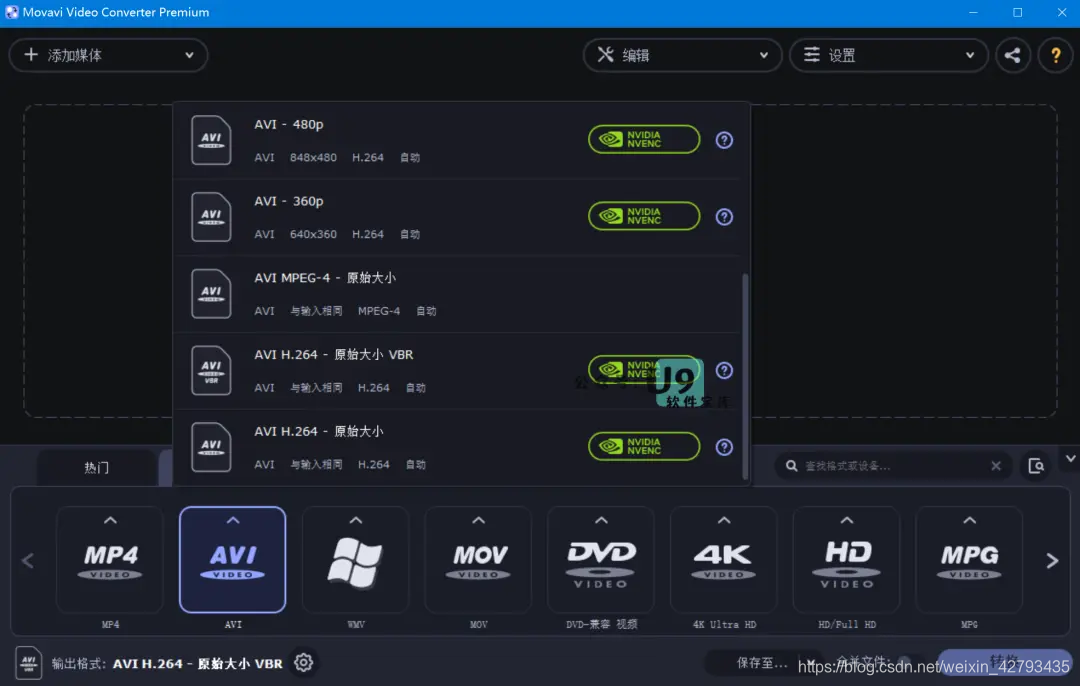This screenshot has height=686, width=1080.
Task: Choose the AVI H.264 - 原始大小 preset
Action: (458, 448)
